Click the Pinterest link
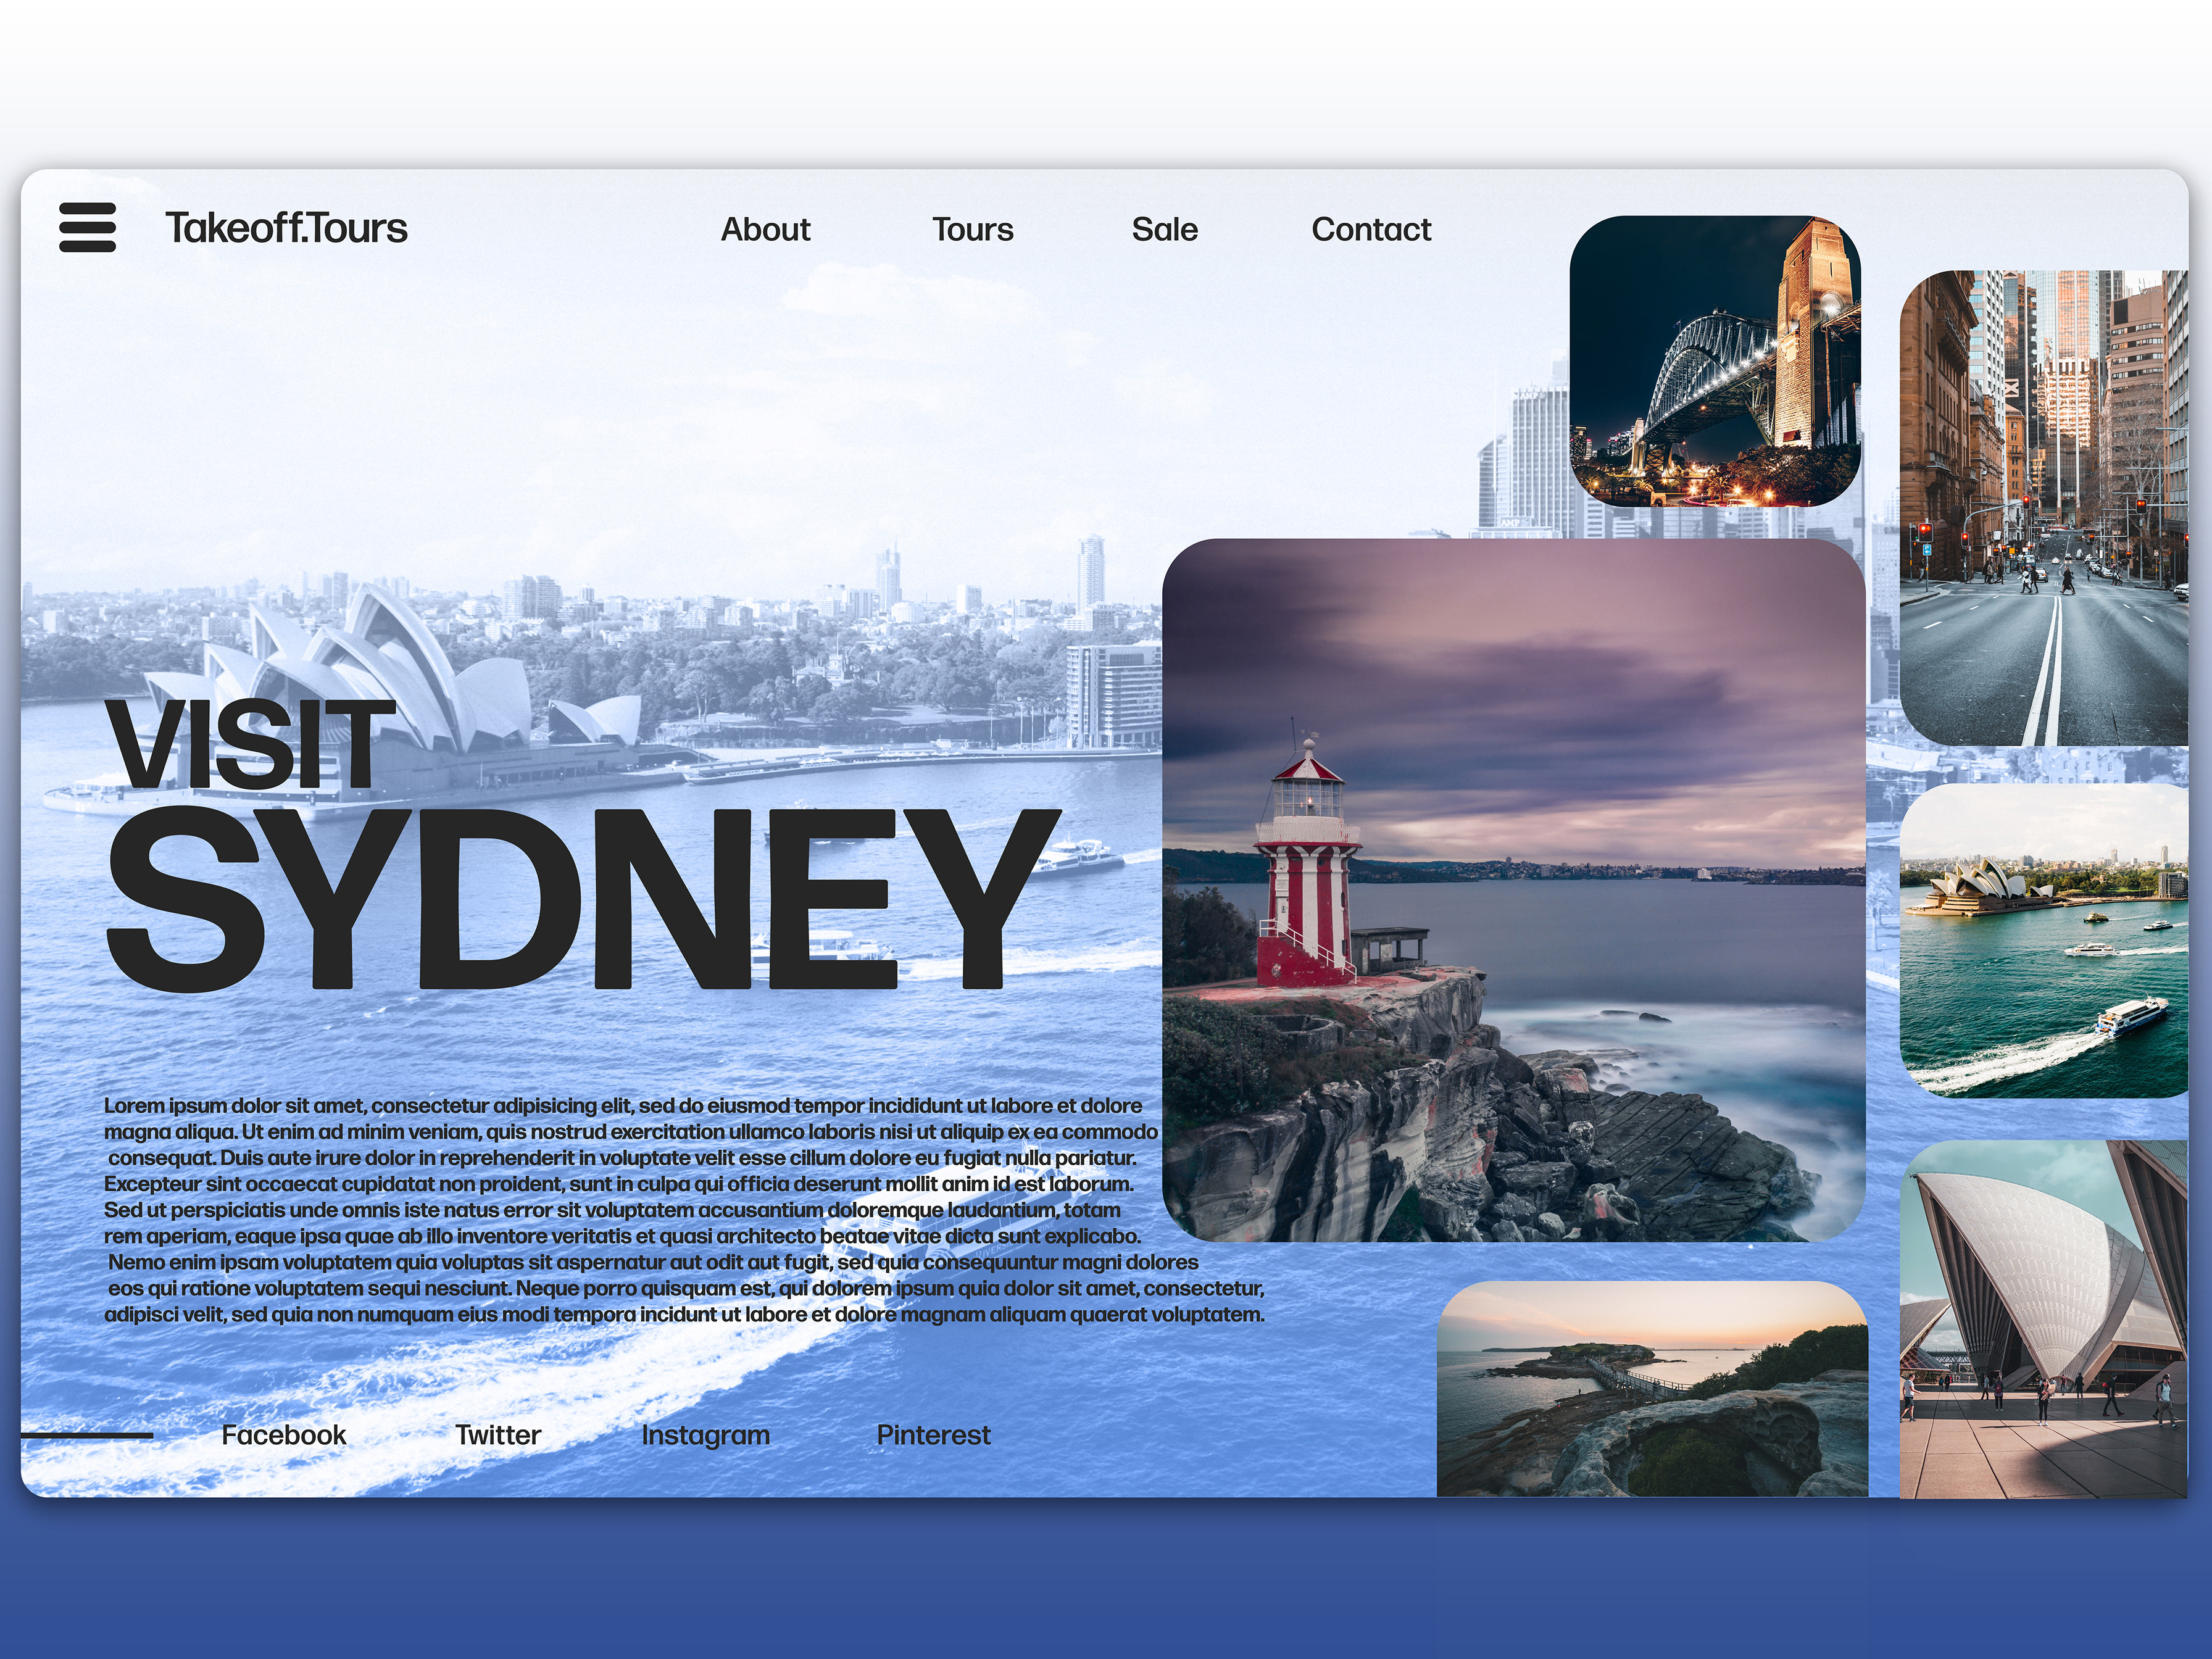Screen dimensions: 2212x1659 (x=933, y=1435)
